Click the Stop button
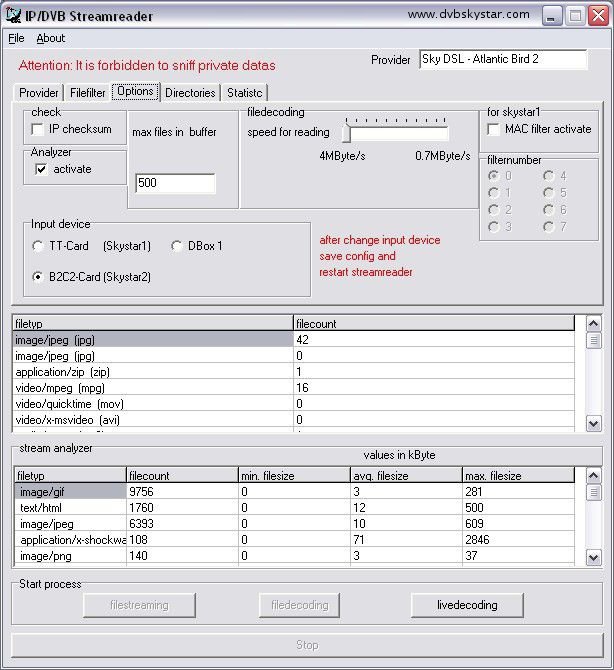 coord(307,645)
